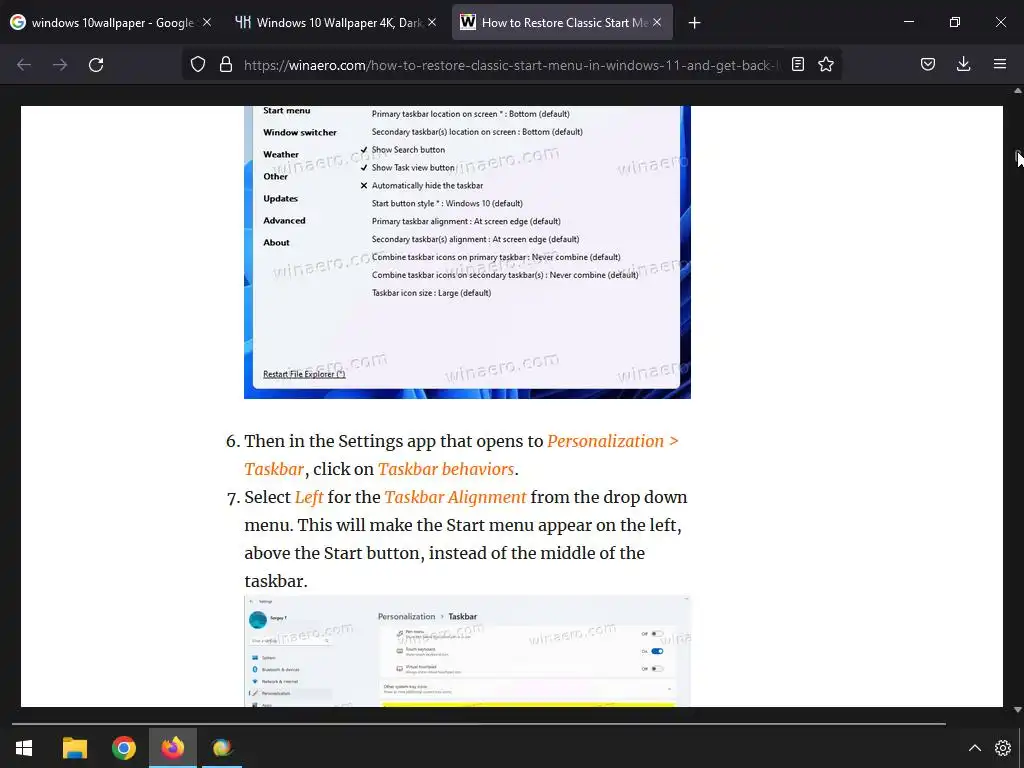1024x768 pixels.
Task: Open the downloads panel
Action: coord(963,64)
